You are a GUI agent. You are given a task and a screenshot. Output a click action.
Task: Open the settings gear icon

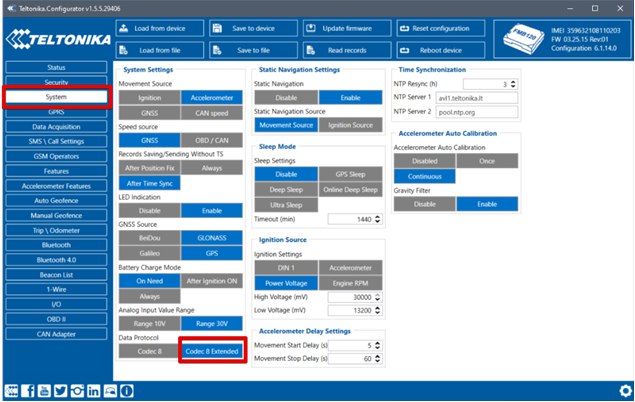[x=626, y=391]
